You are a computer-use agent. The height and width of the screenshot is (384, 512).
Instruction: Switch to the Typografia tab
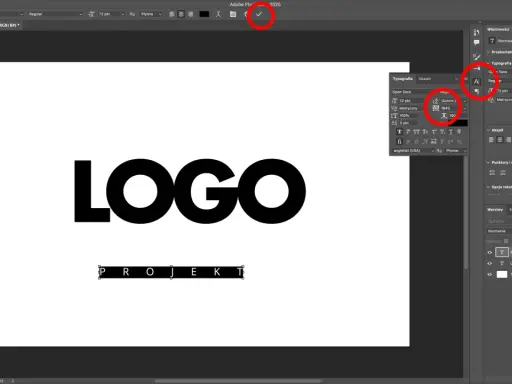402,79
